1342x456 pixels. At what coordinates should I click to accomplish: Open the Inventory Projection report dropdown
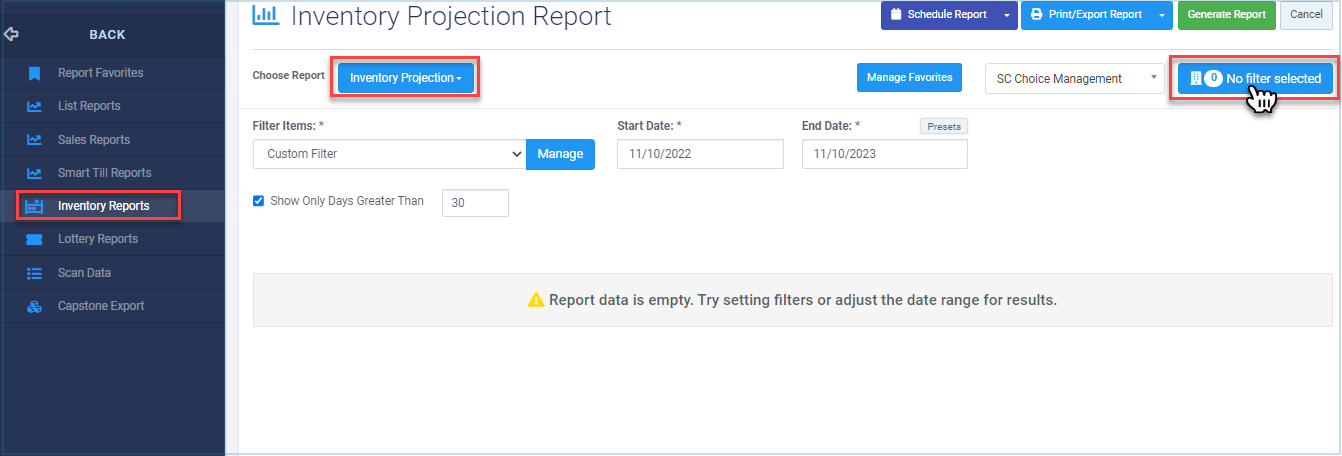405,78
